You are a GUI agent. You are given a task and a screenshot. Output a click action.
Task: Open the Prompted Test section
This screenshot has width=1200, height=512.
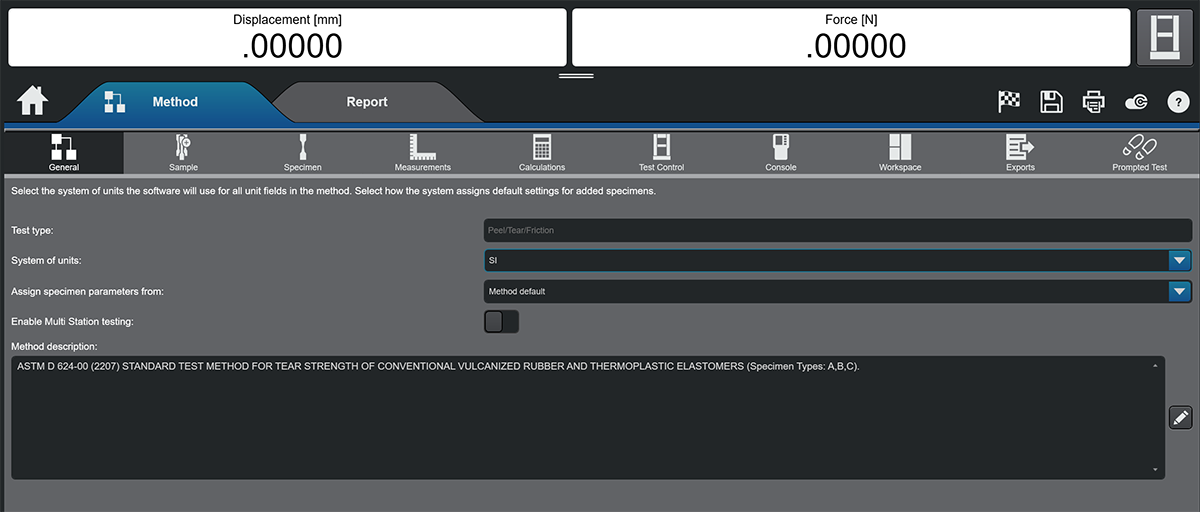1139,153
